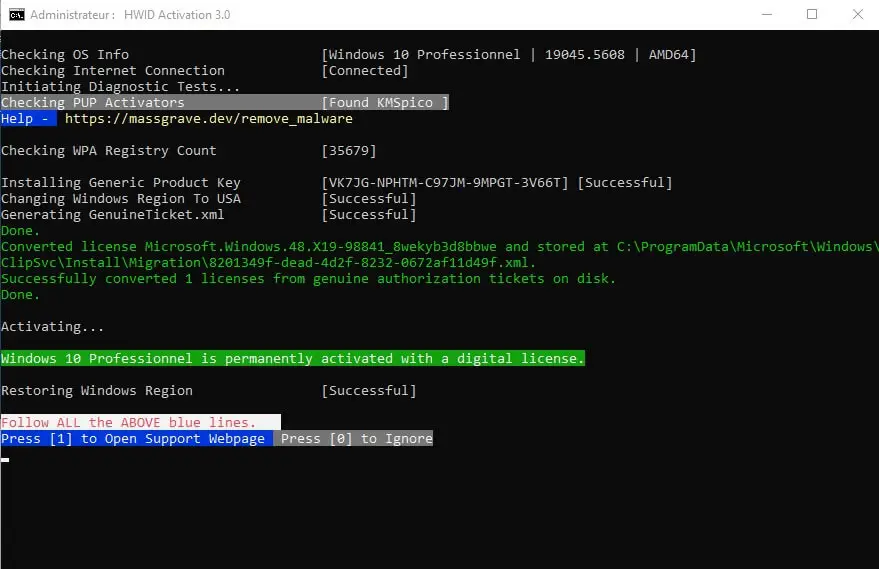Screen dimensions: 879x569
Task: Maximize the HWID Activation window
Action: click(812, 15)
